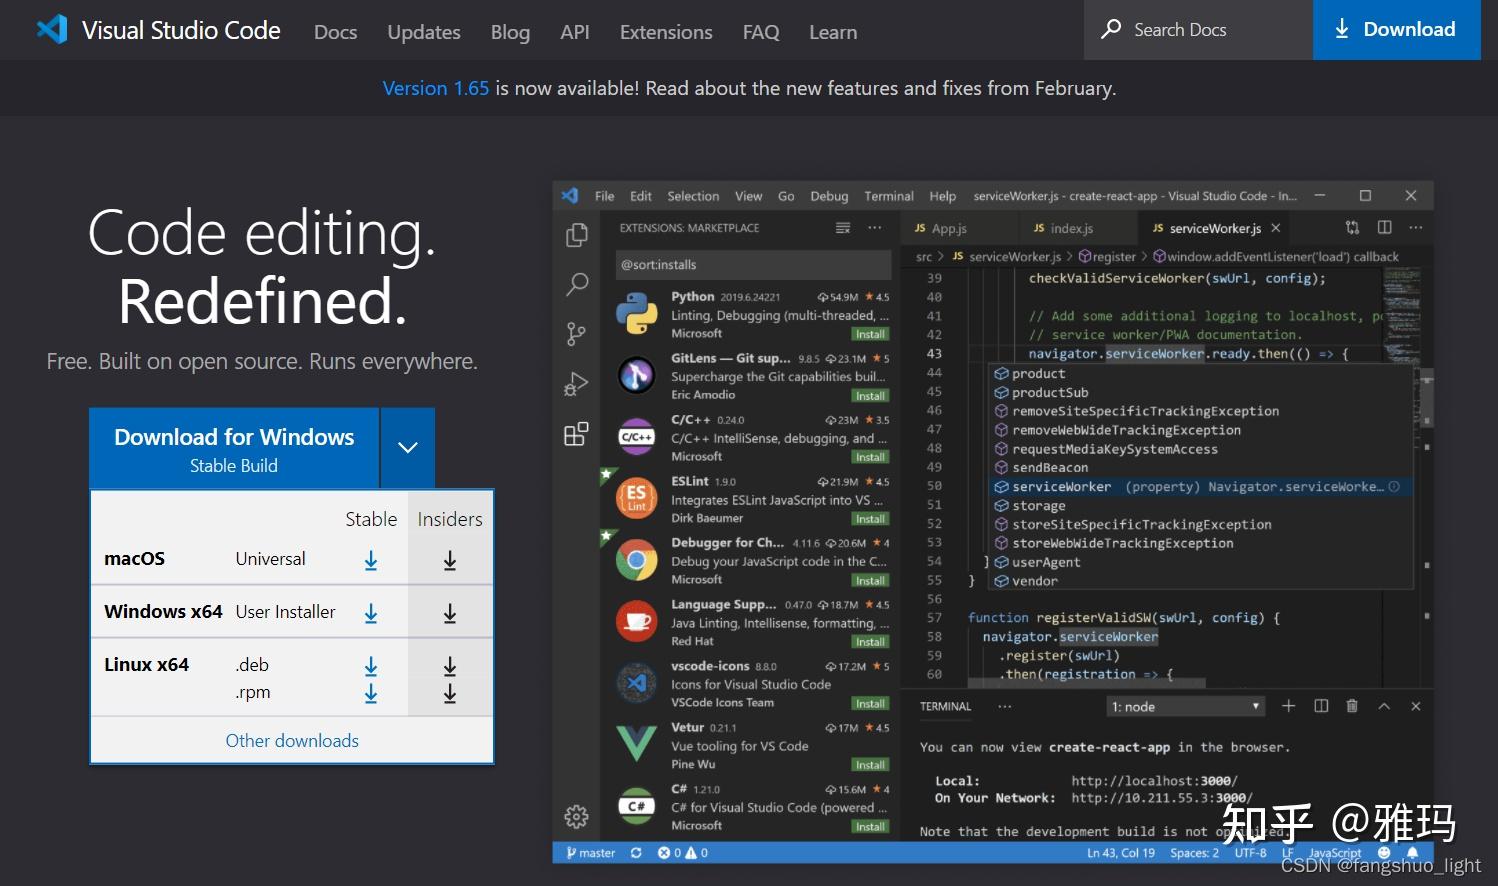The width and height of the screenshot is (1498, 886).
Task: Click the Search Docs field
Action: click(1196, 30)
